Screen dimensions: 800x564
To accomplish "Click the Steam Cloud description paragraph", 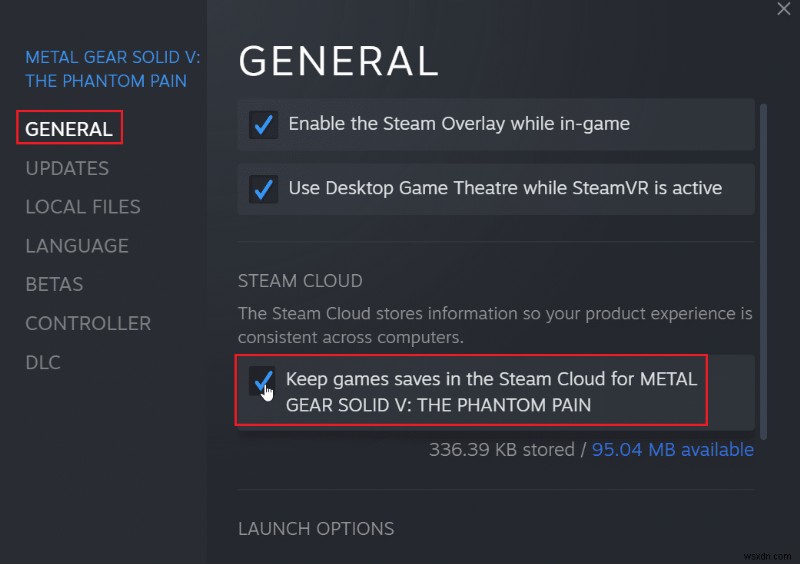I will point(495,324).
